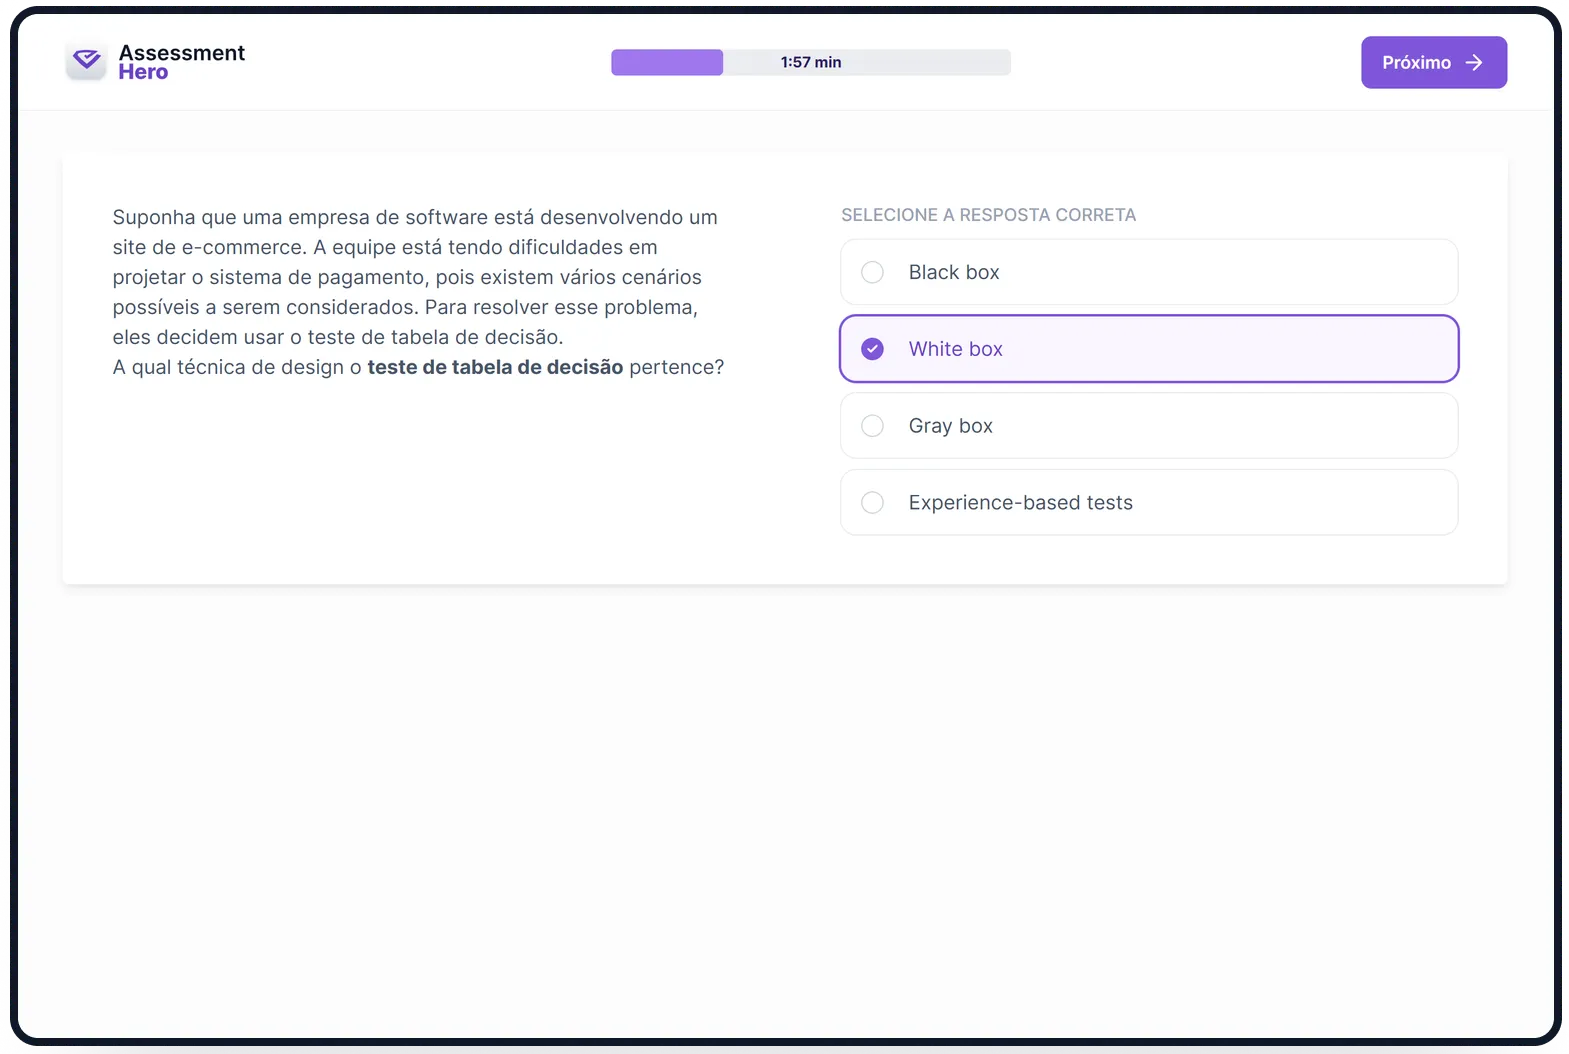Pick the Experience-based tests radio option
This screenshot has width=1569, height=1054.
872,502
